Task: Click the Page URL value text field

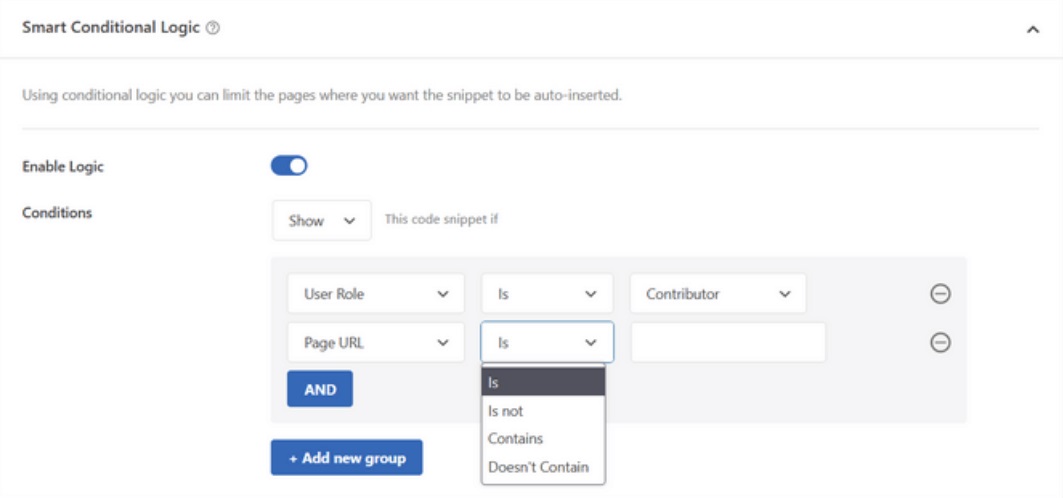Action: click(728, 342)
